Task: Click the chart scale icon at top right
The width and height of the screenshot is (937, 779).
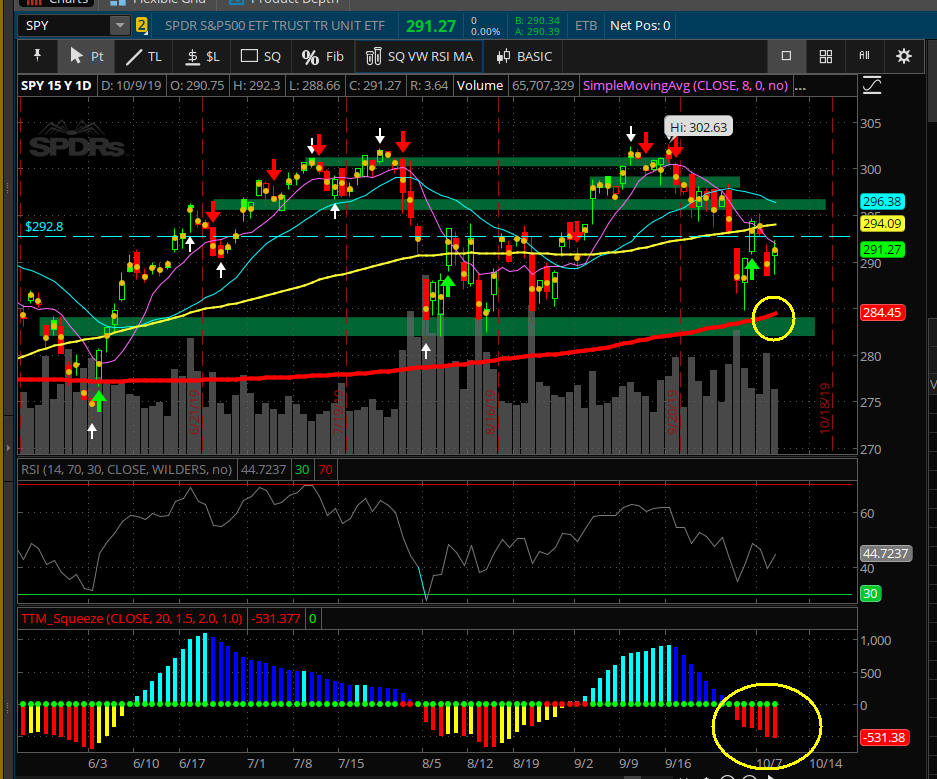Action: (871, 86)
